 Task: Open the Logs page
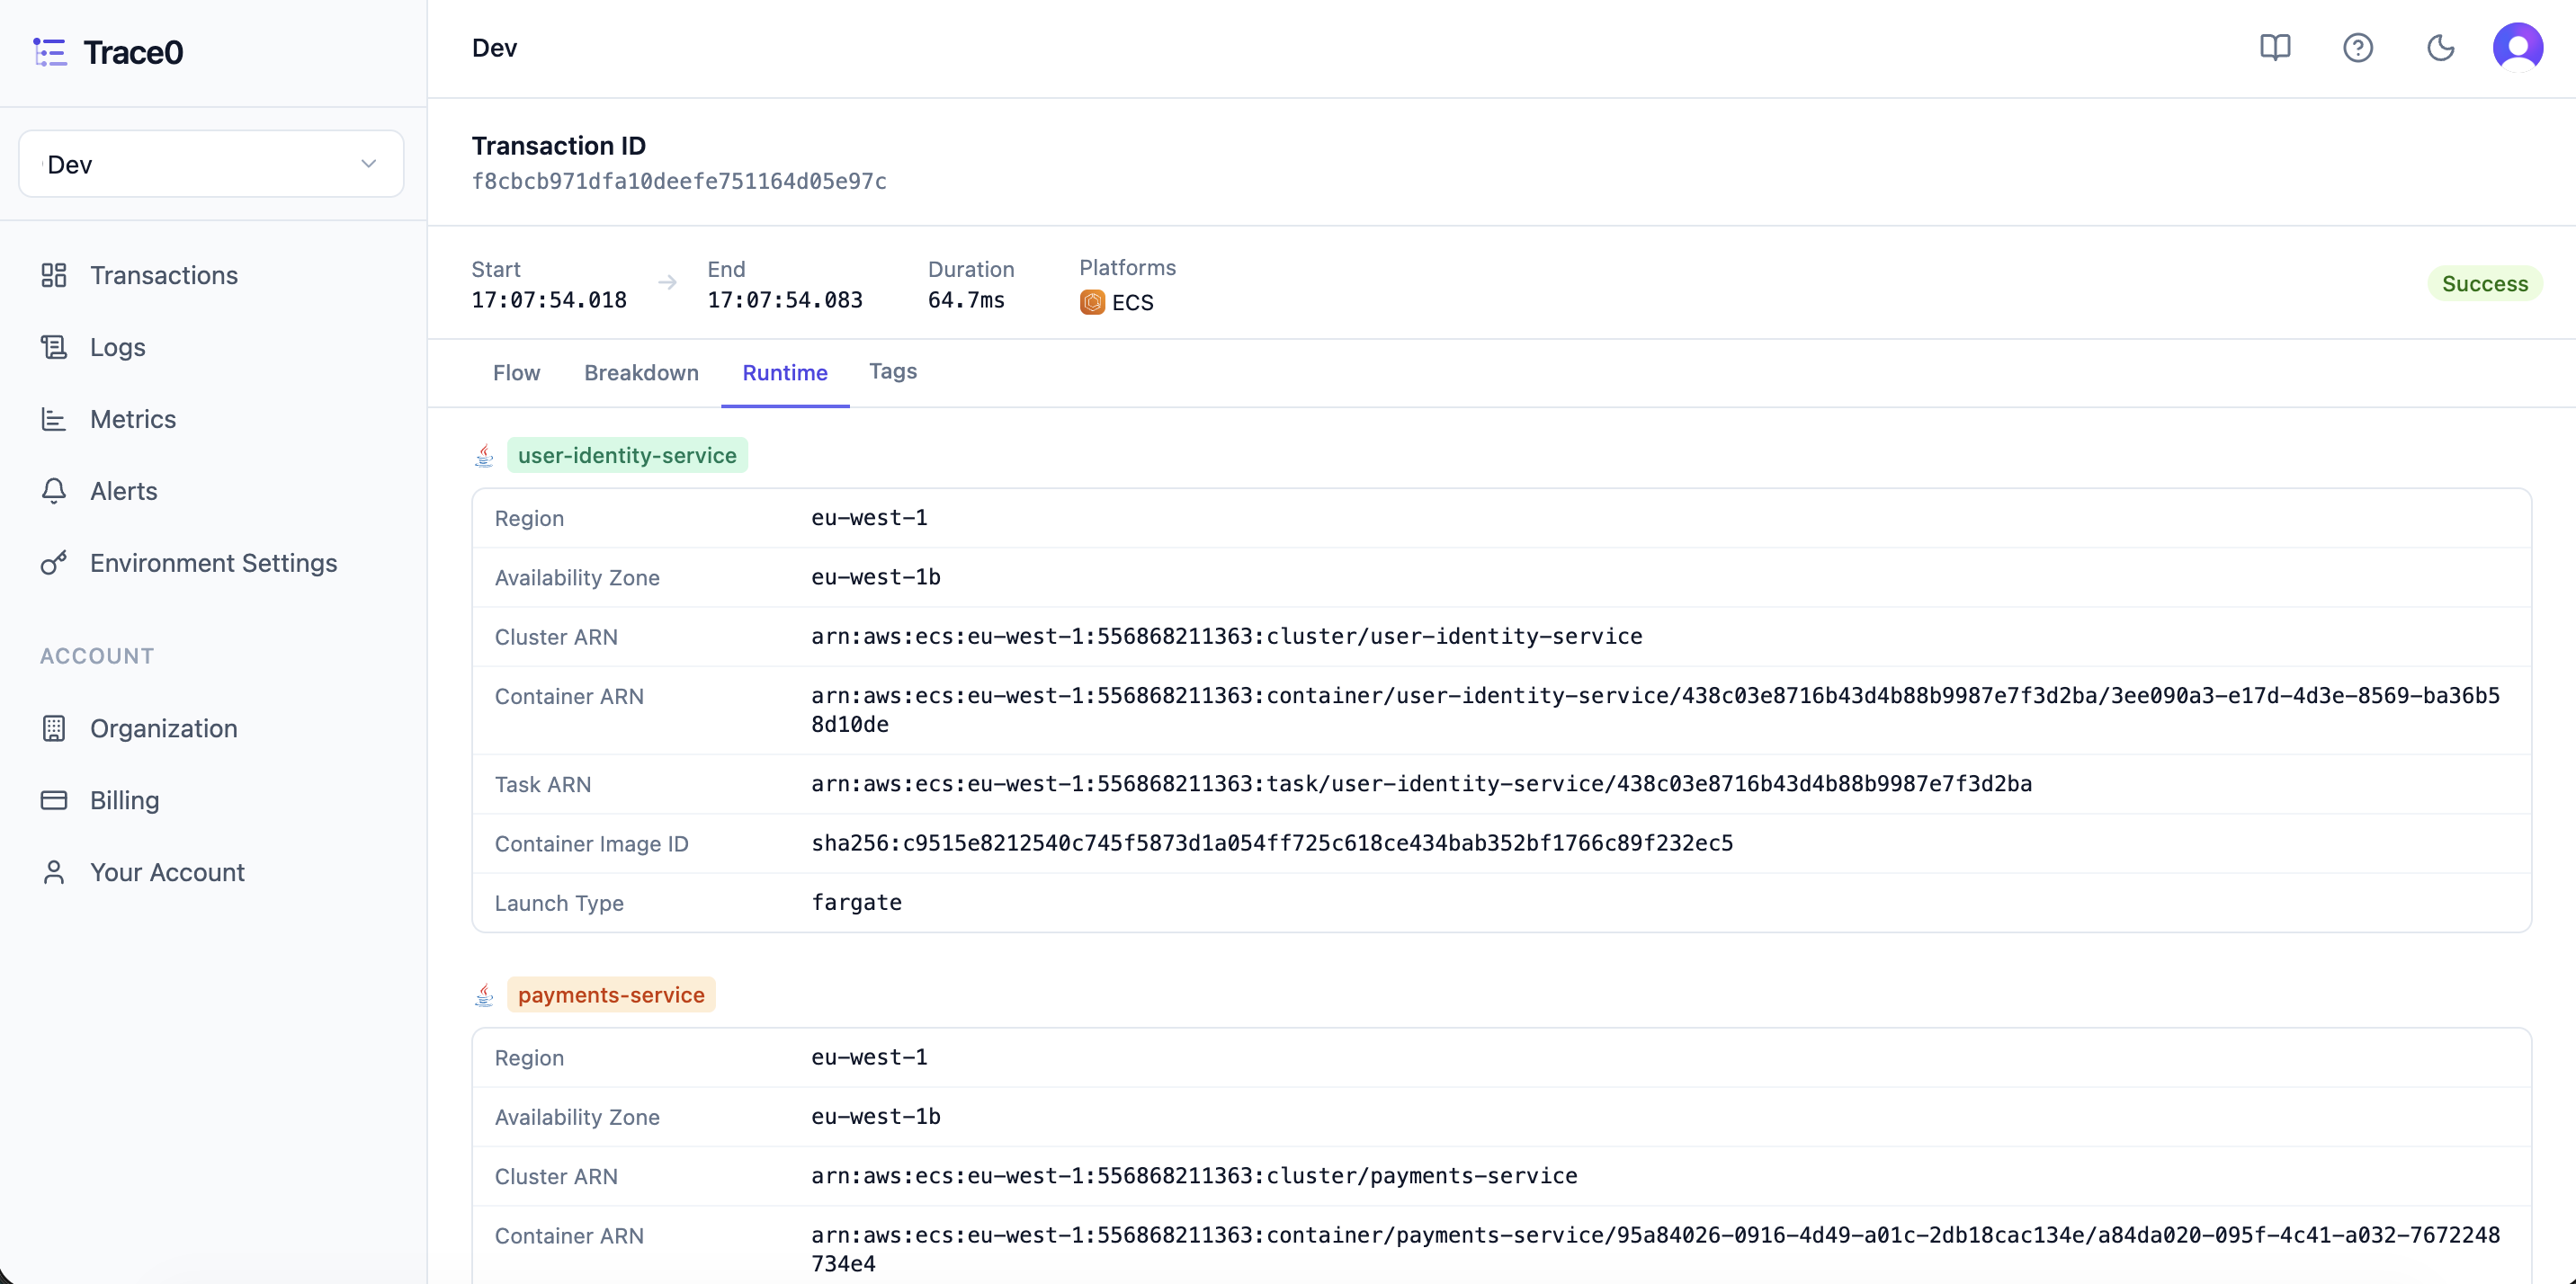(118, 347)
